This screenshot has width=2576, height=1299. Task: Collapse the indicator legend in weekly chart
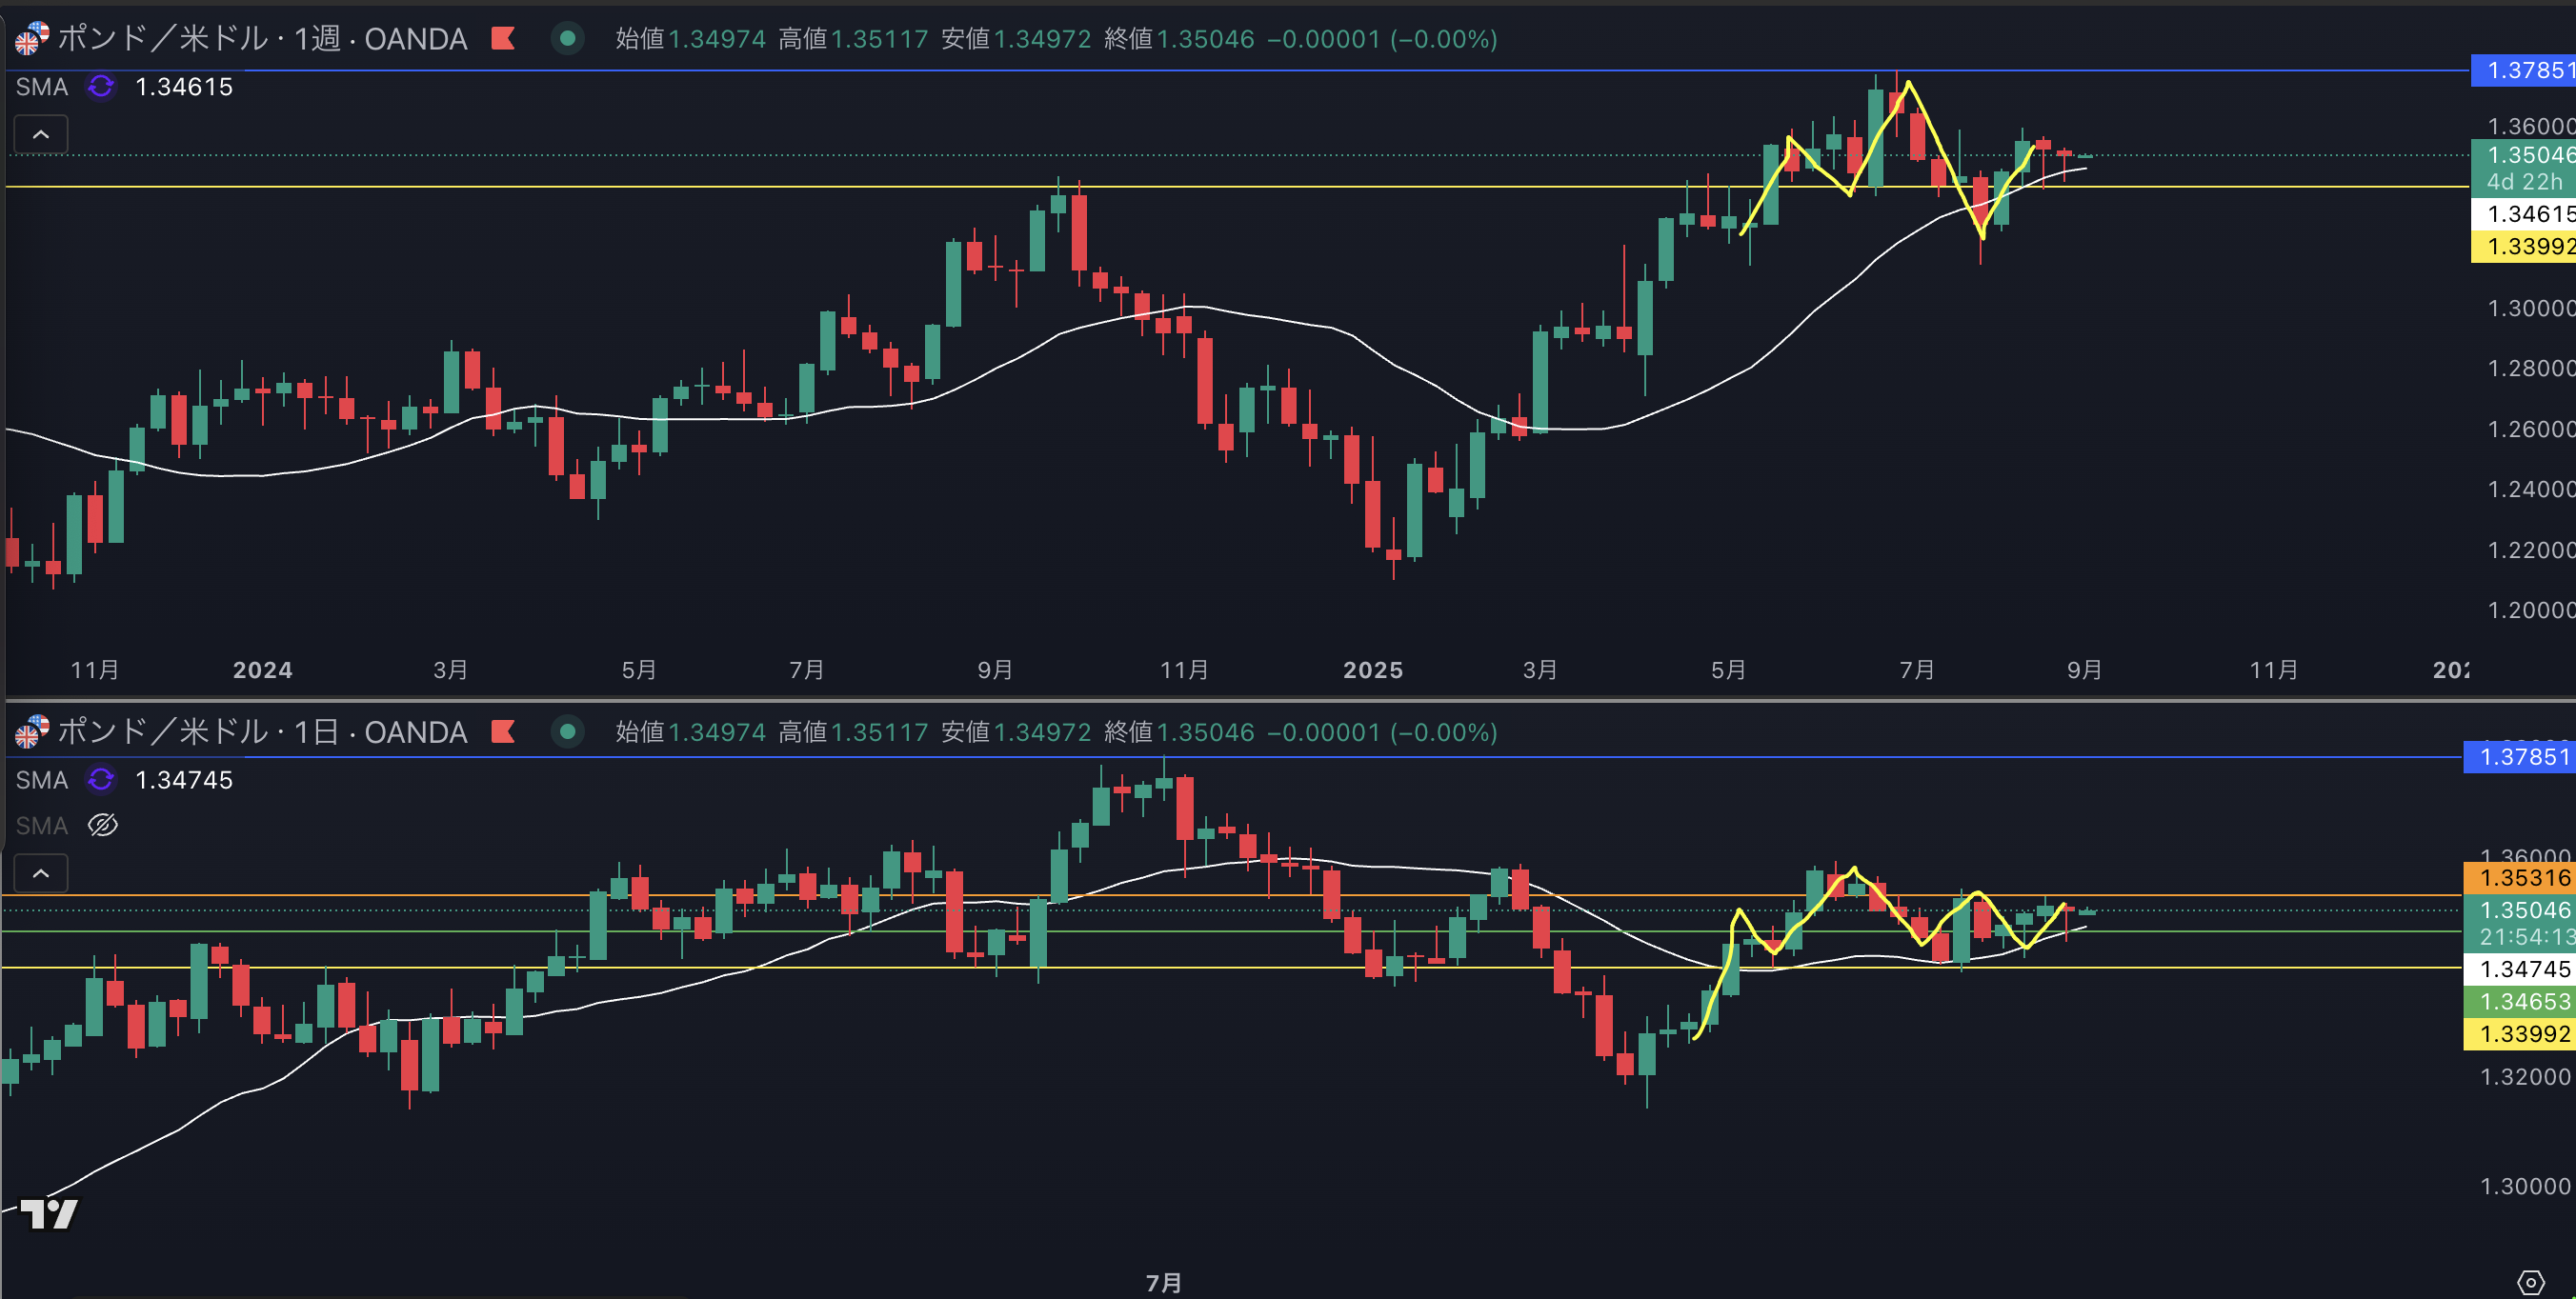pyautogui.click(x=41, y=134)
